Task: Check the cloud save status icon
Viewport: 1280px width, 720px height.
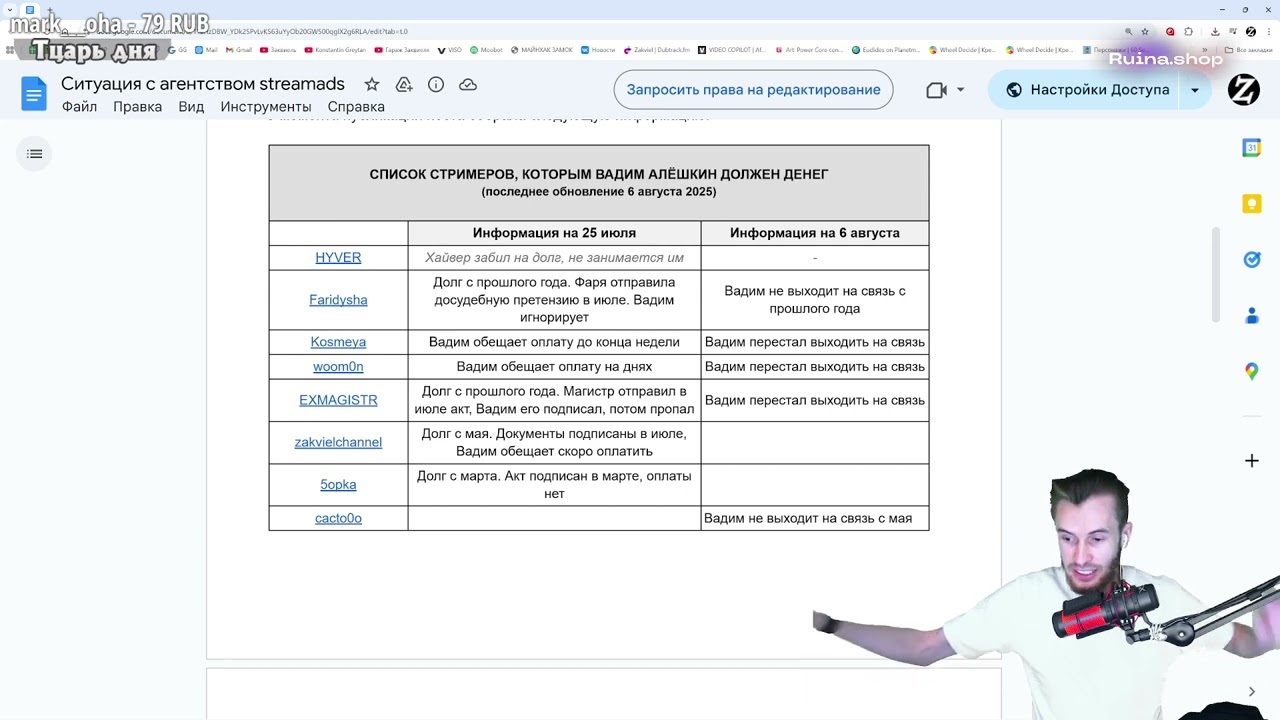Action: (468, 85)
